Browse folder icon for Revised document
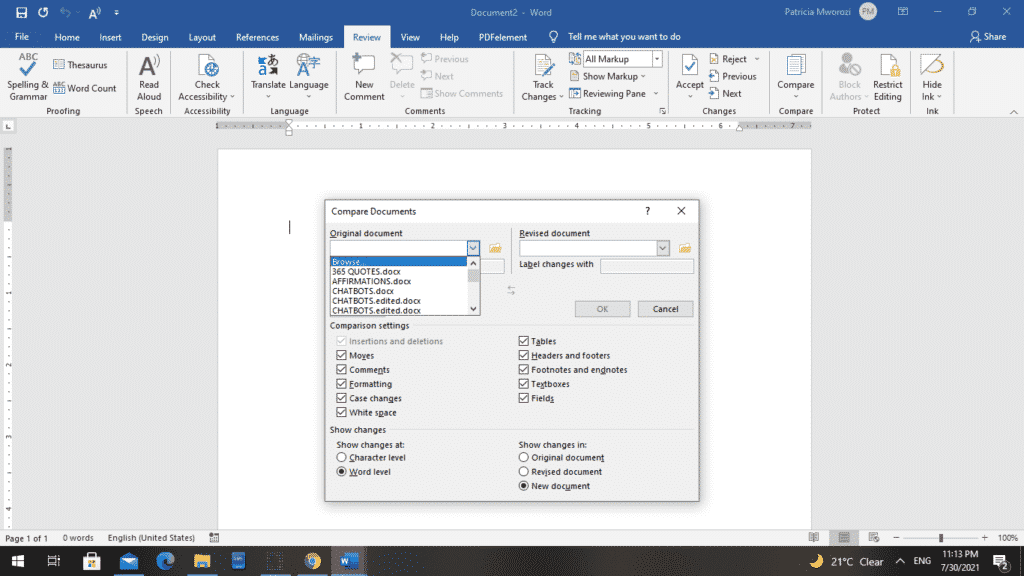Screen dimensions: 1024x576 coord(684,248)
